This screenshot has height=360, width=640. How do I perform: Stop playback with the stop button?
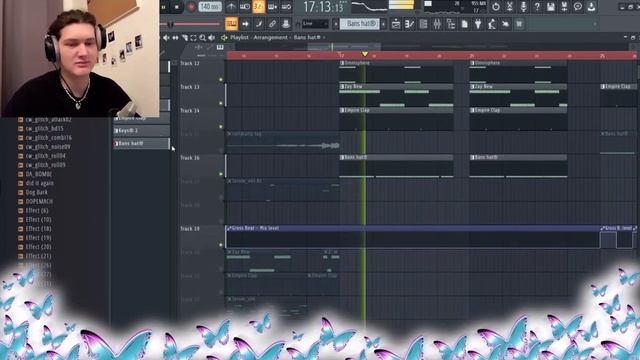[177, 7]
